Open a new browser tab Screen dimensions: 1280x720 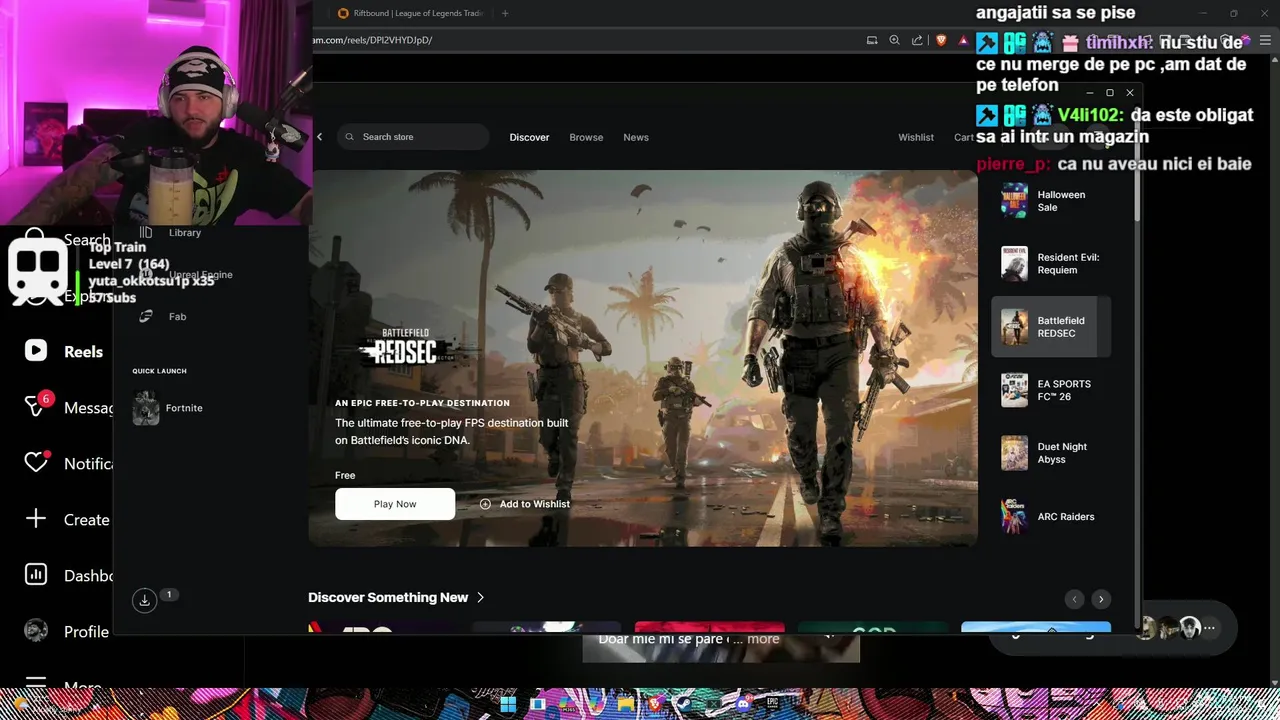point(505,13)
